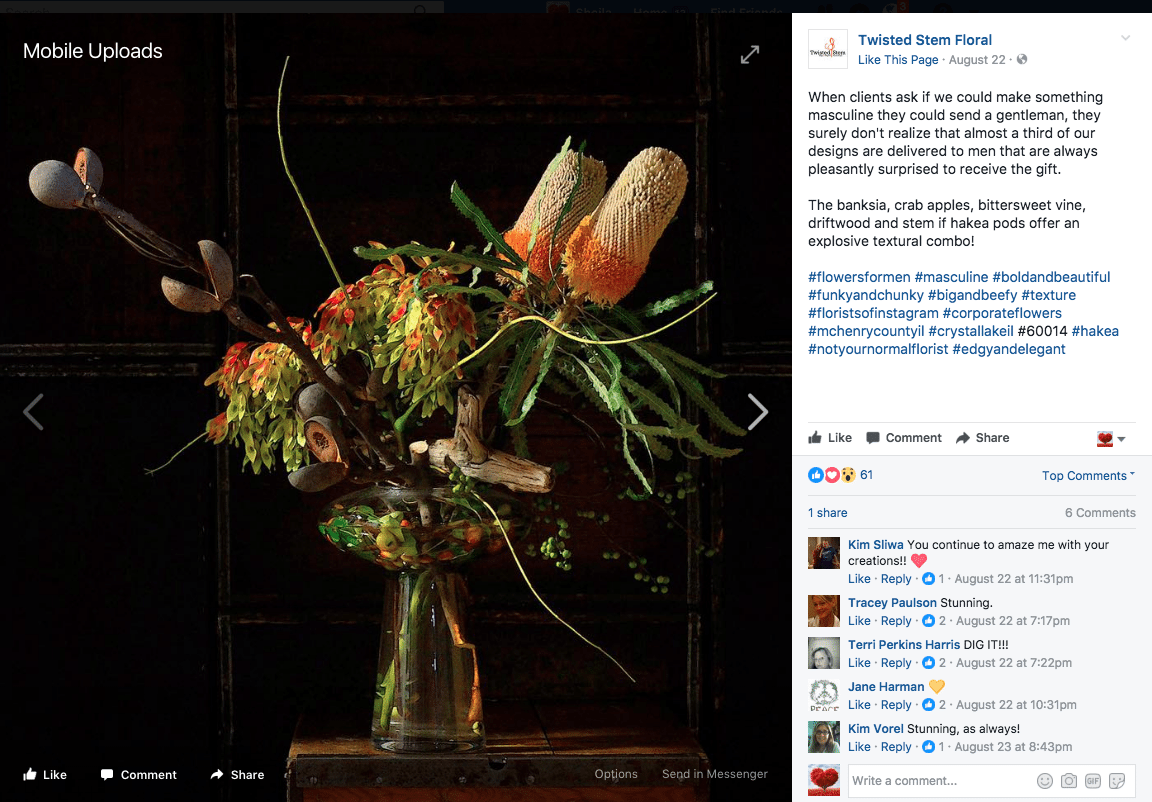
Task: Open the sticker picker icon
Action: click(x=1117, y=781)
